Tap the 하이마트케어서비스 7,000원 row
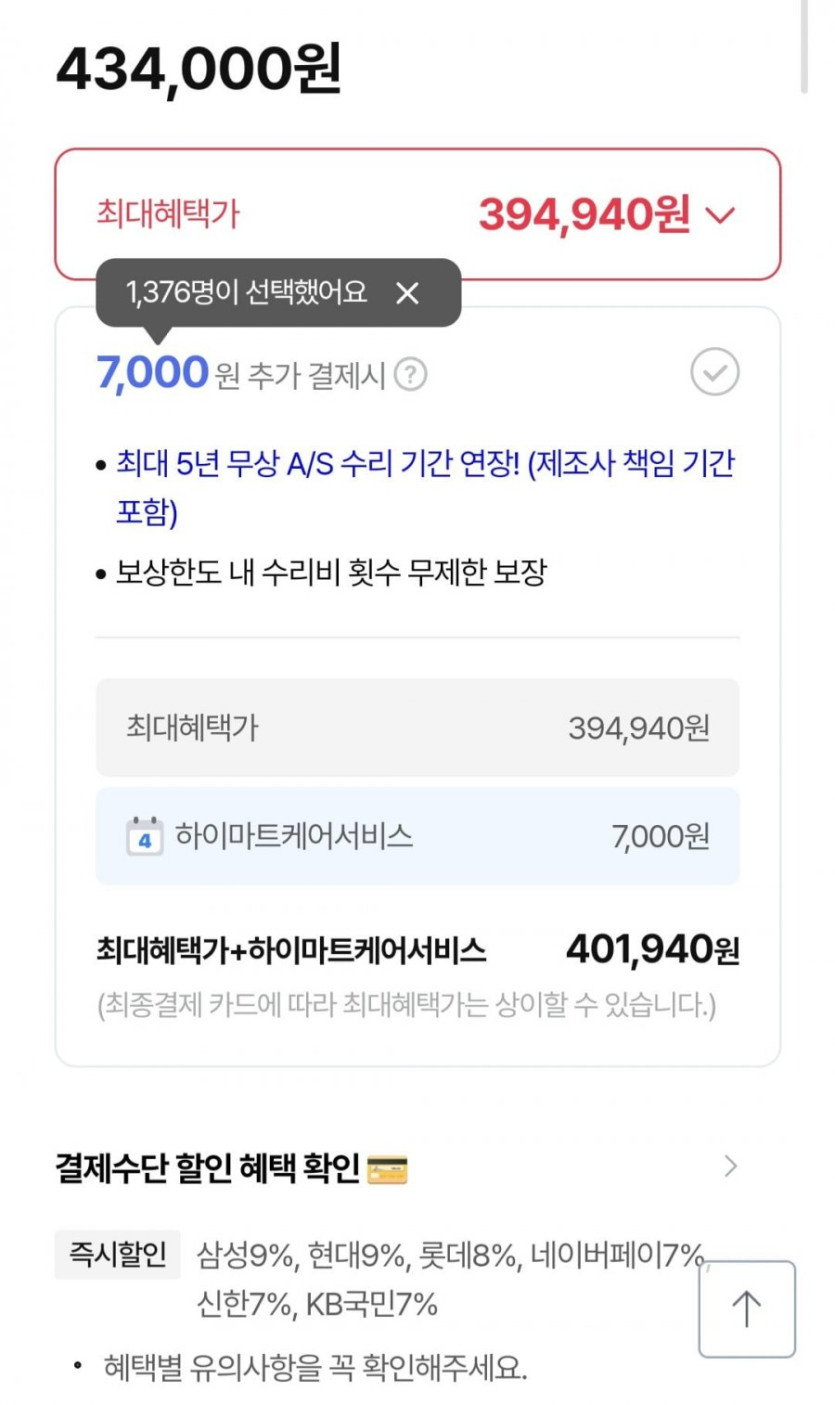835x1405 pixels. [x=417, y=836]
